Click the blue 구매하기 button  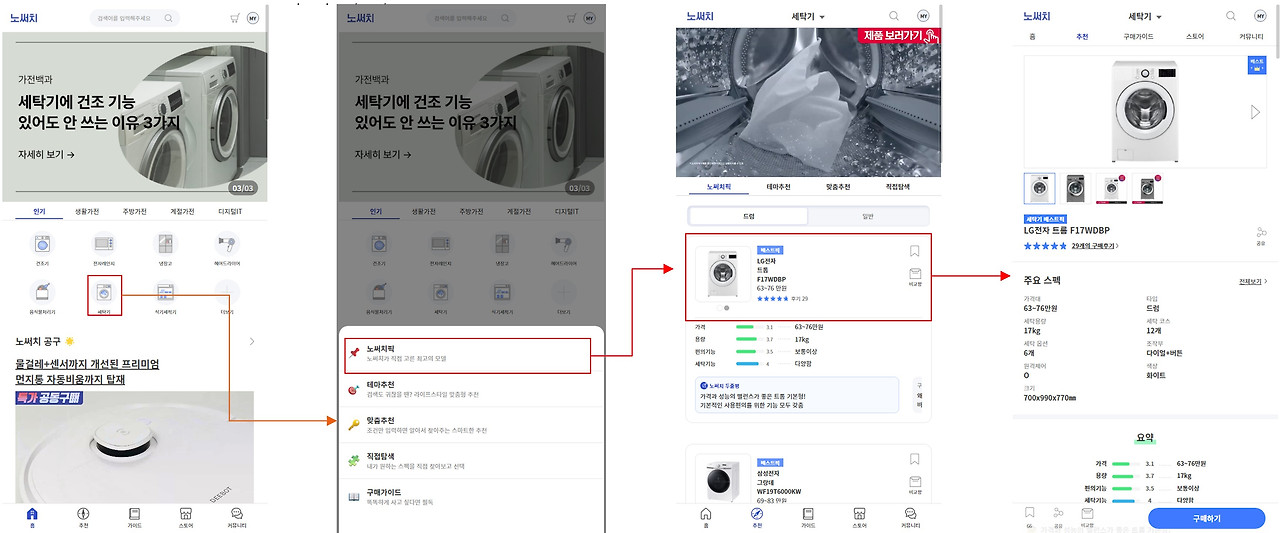click(1206, 518)
